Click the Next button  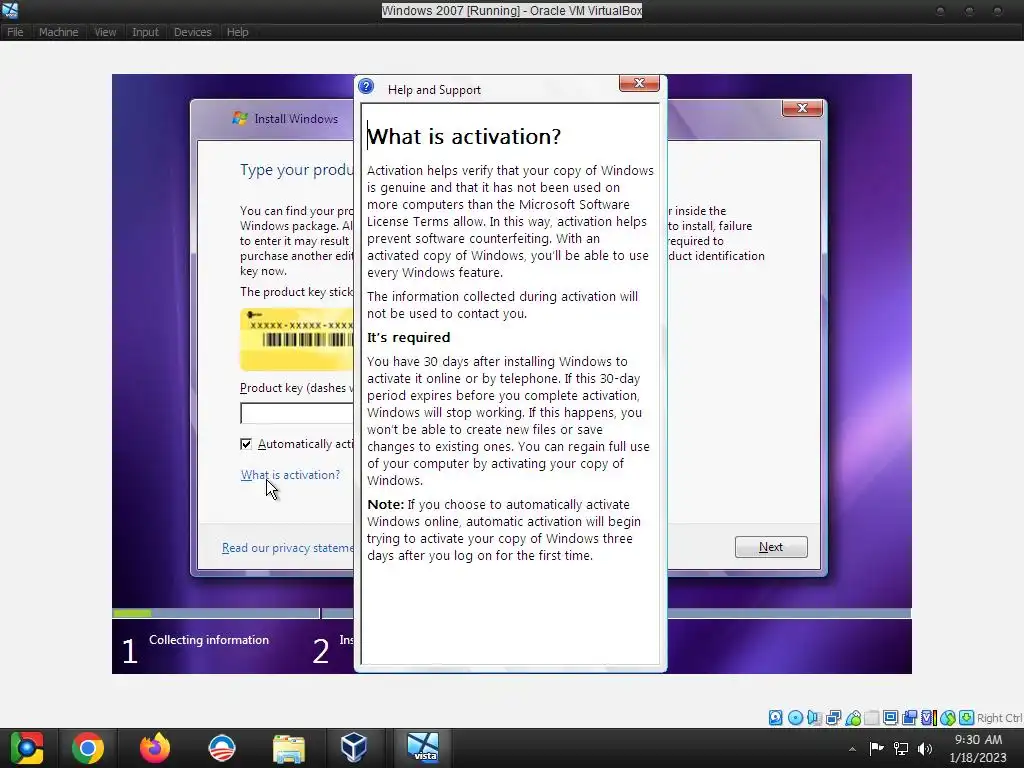click(771, 547)
